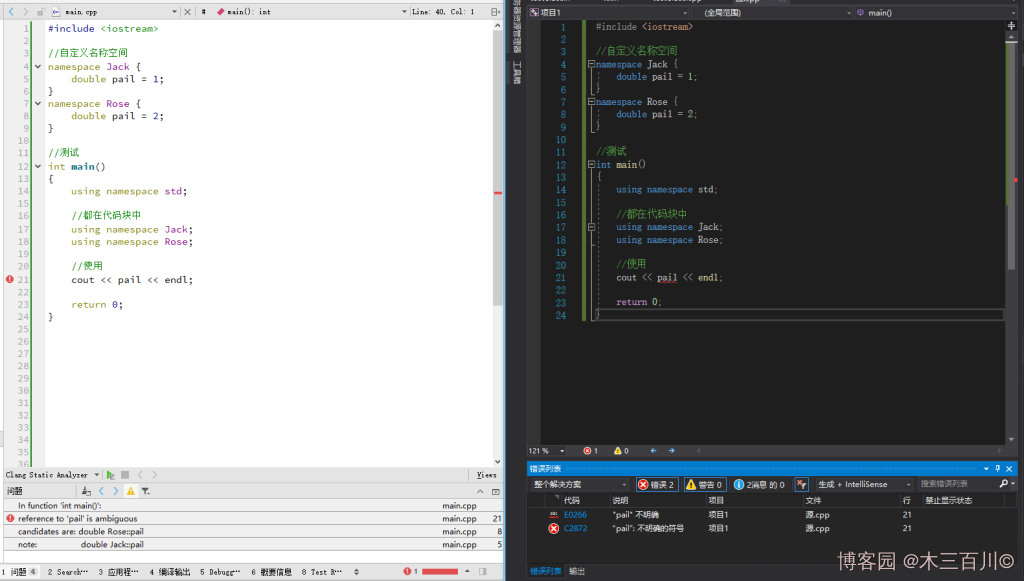1024x581 pixels.
Task: Toggle the 消息 0 messages filter
Action: coord(760,484)
